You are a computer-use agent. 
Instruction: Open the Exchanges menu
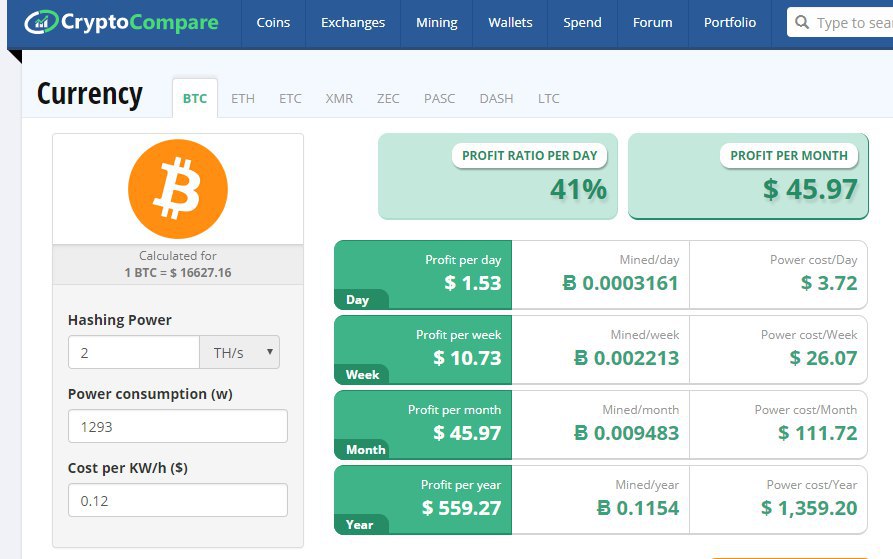point(353,23)
